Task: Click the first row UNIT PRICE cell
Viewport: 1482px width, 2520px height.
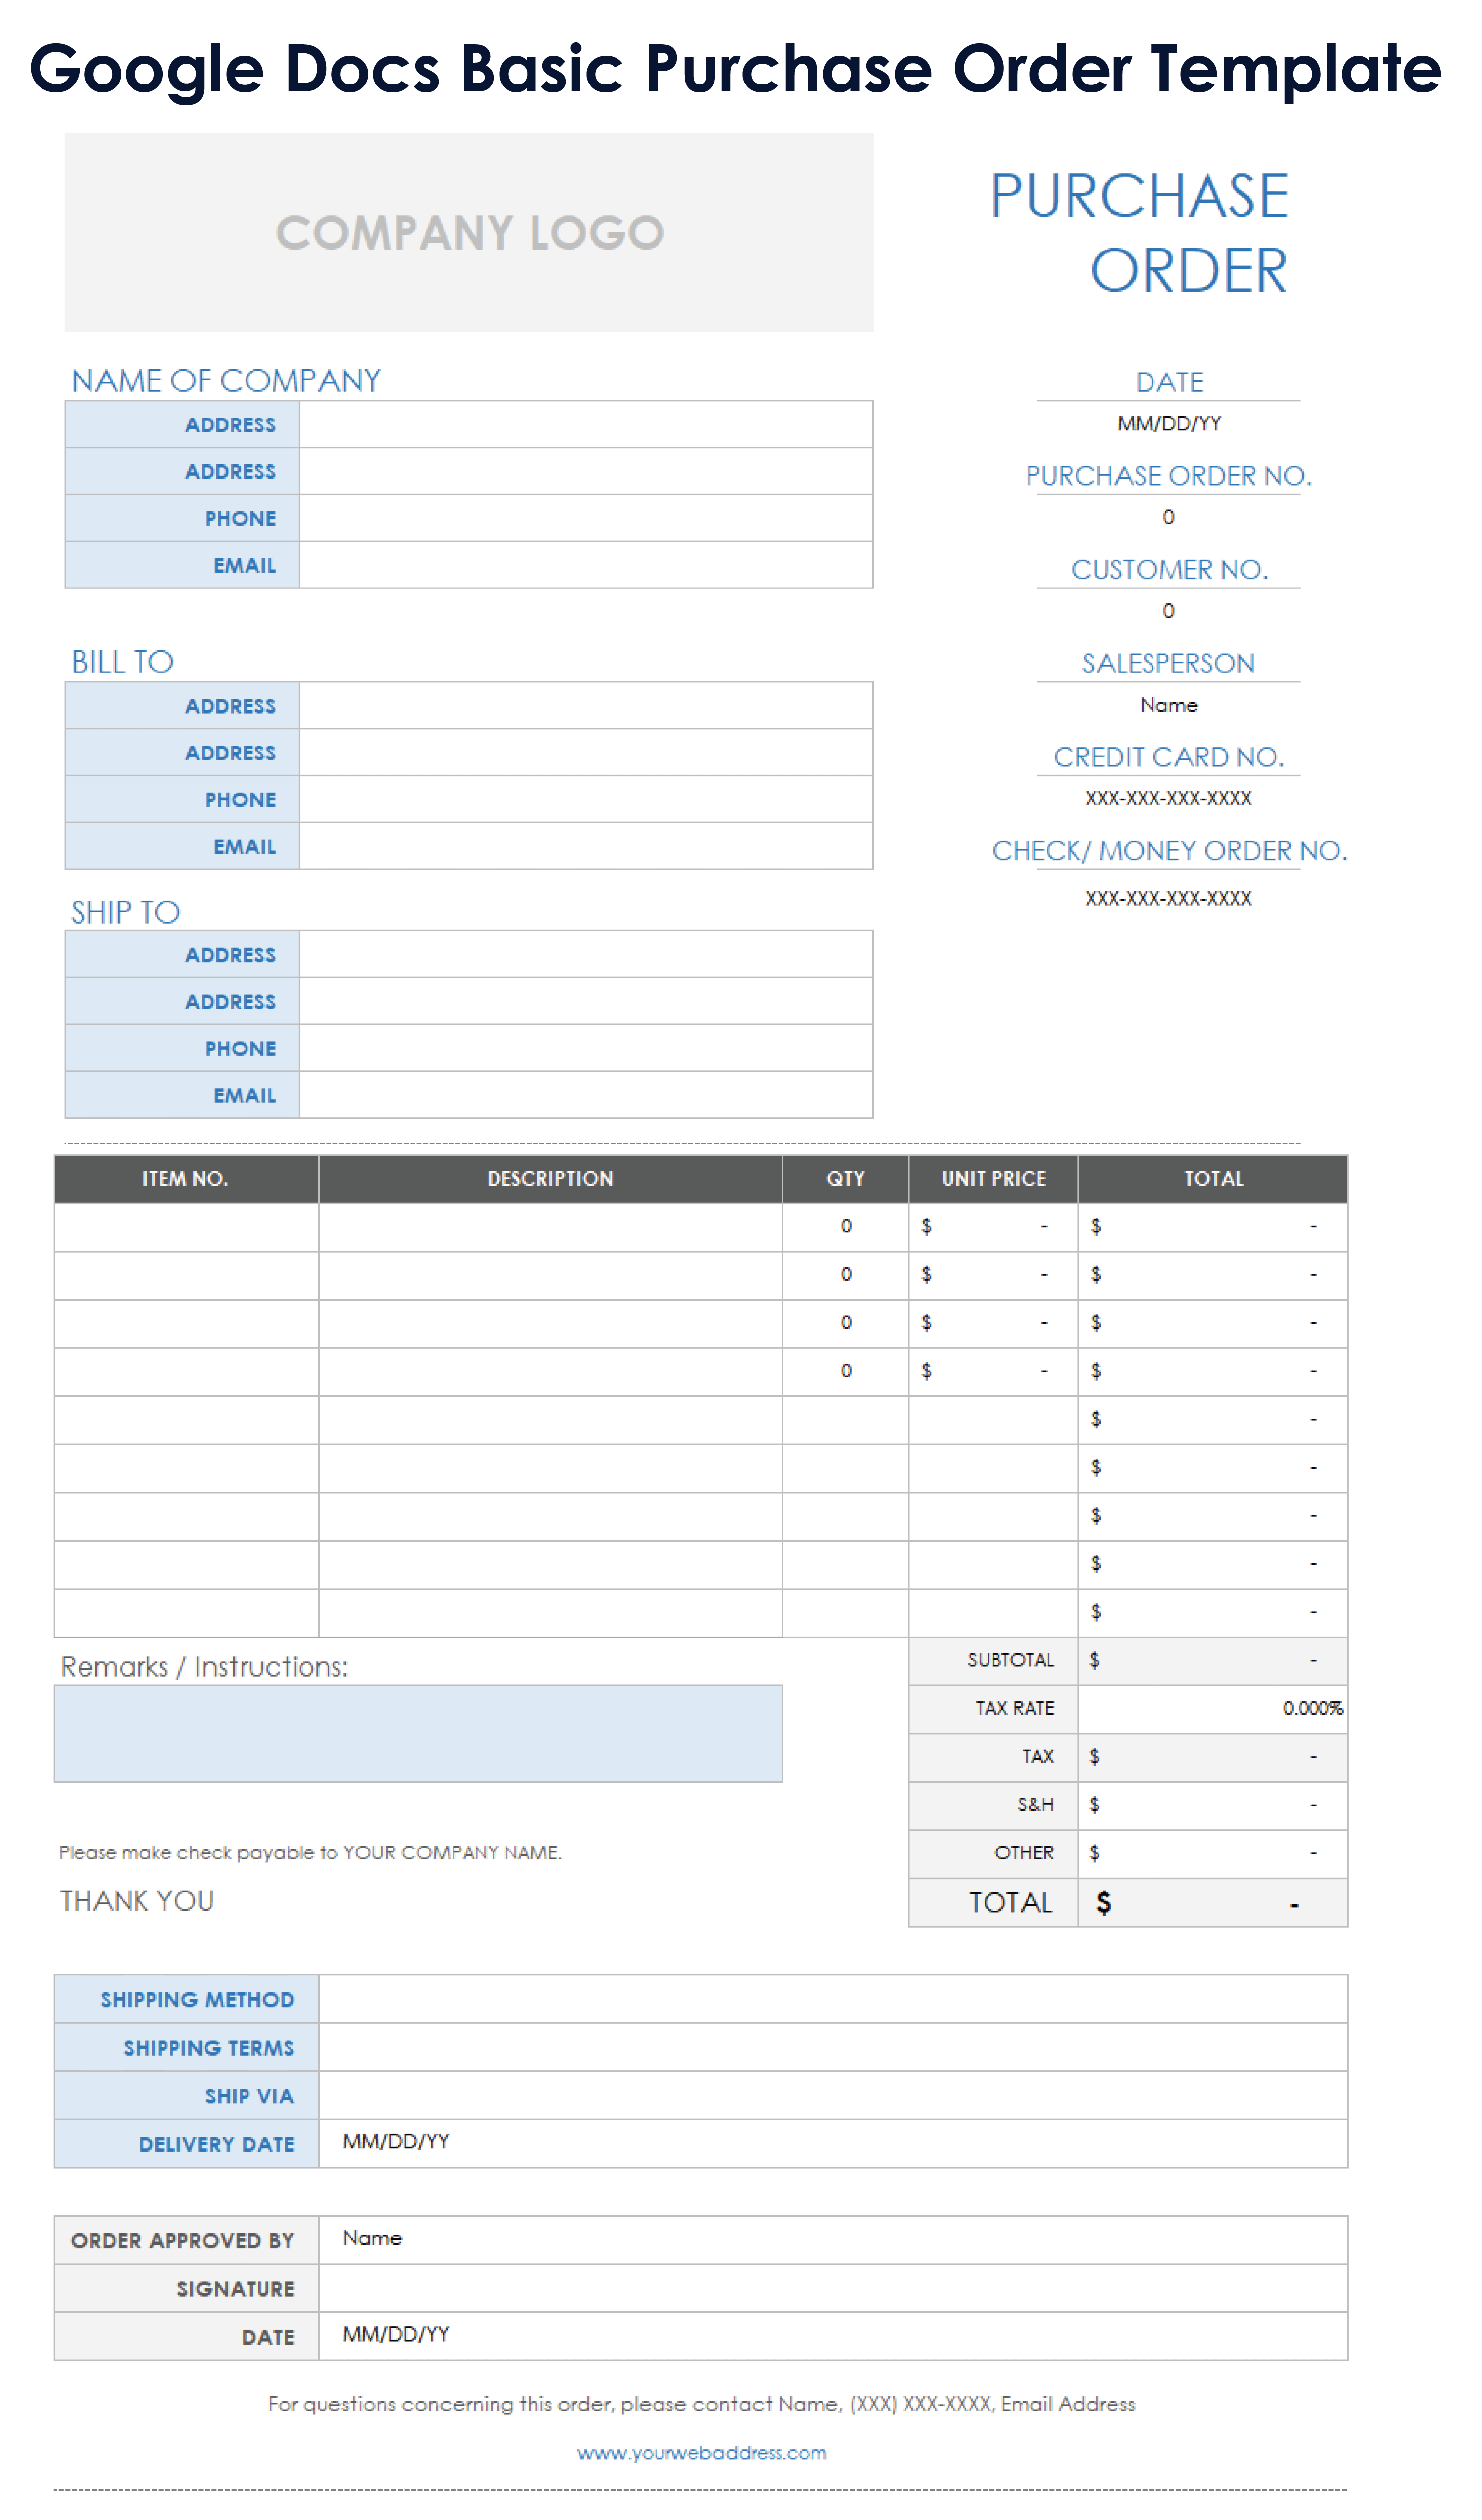Action: 993,1227
